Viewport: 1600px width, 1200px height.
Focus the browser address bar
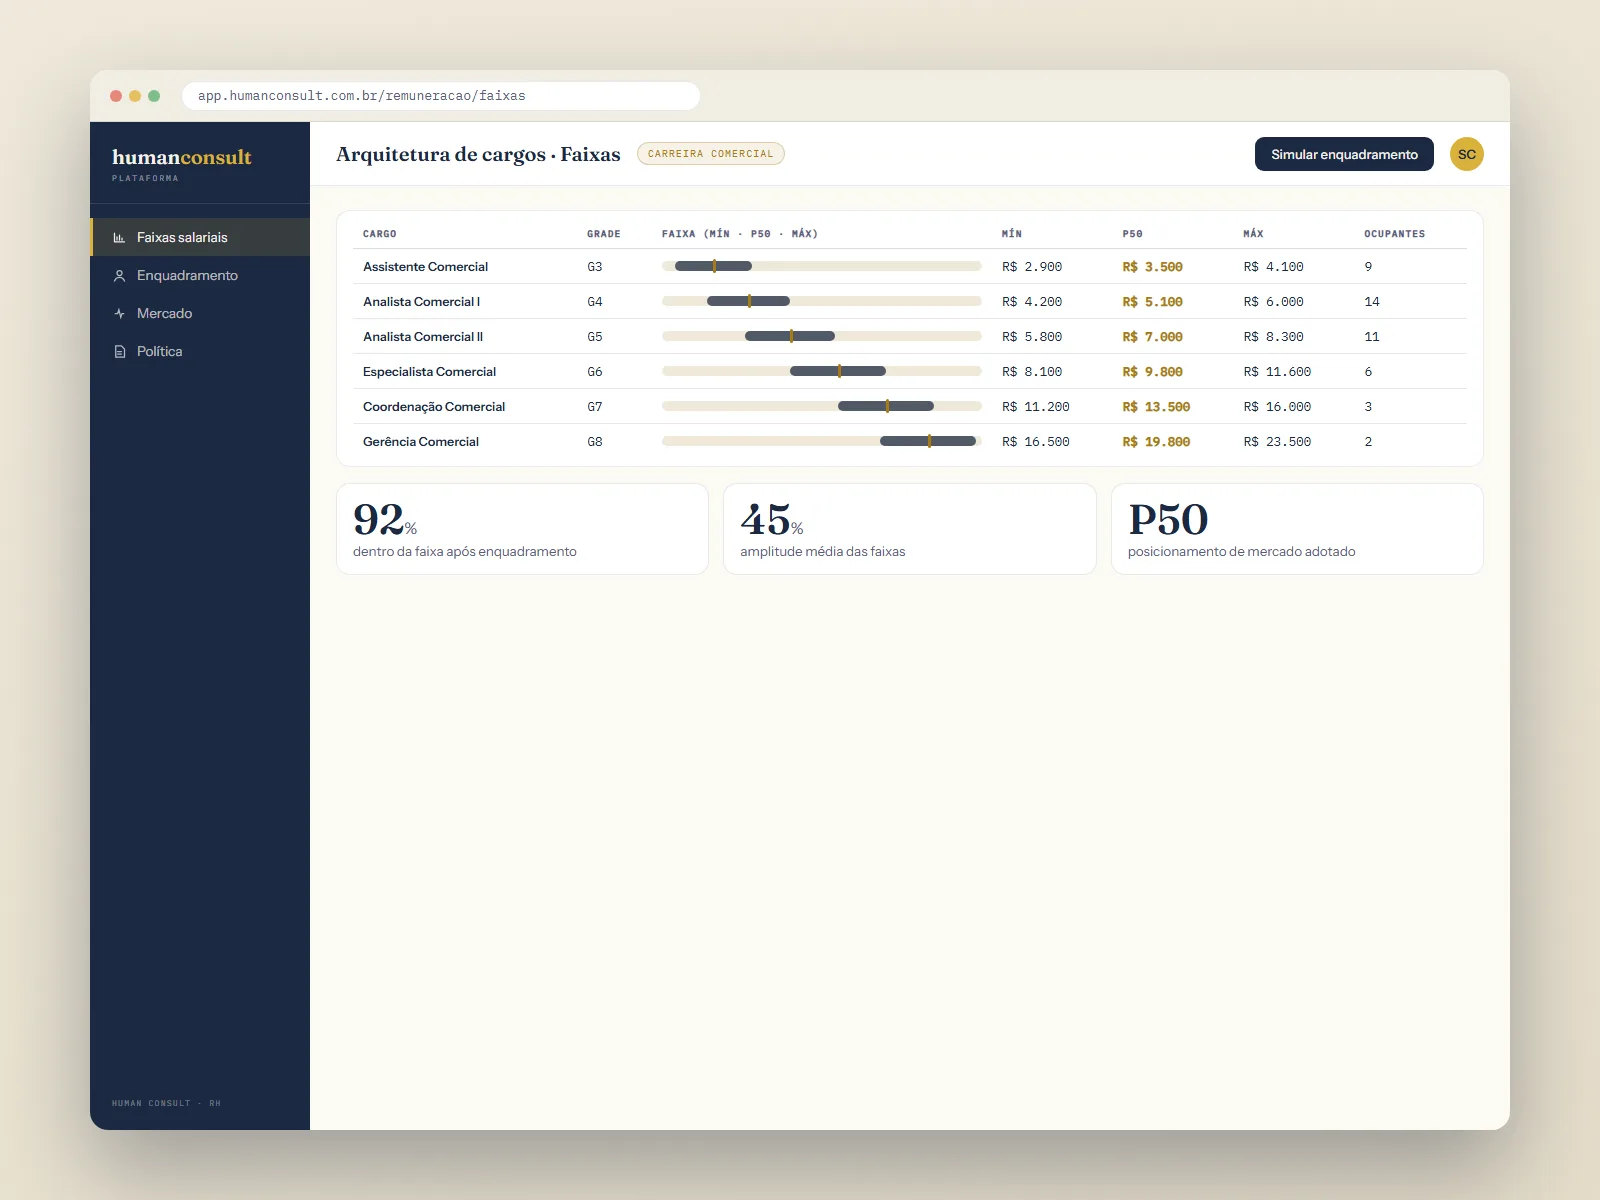441,96
